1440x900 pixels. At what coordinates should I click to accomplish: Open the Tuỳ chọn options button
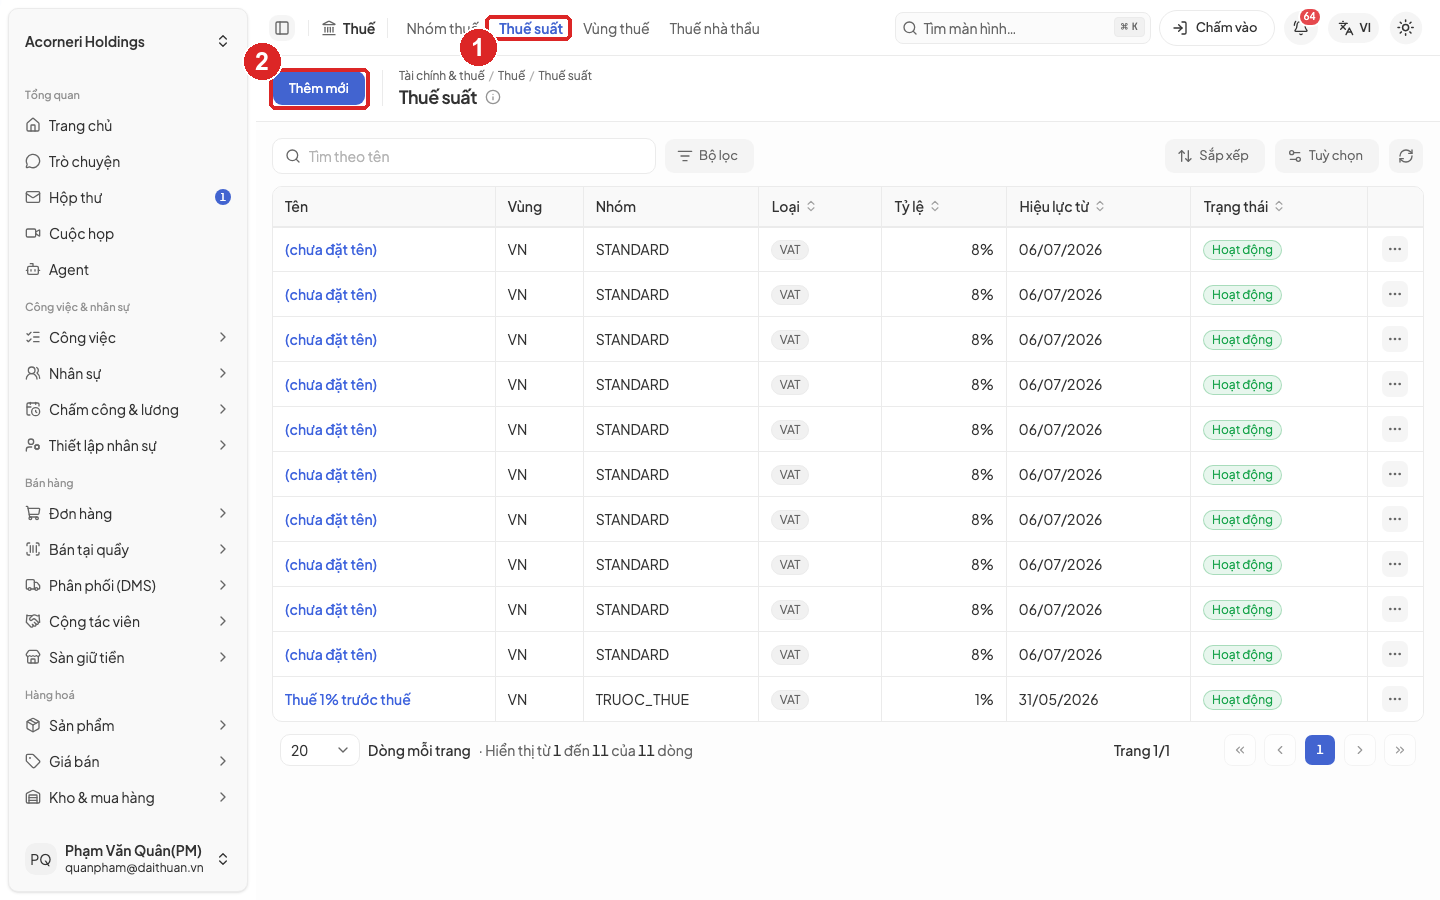pos(1326,156)
